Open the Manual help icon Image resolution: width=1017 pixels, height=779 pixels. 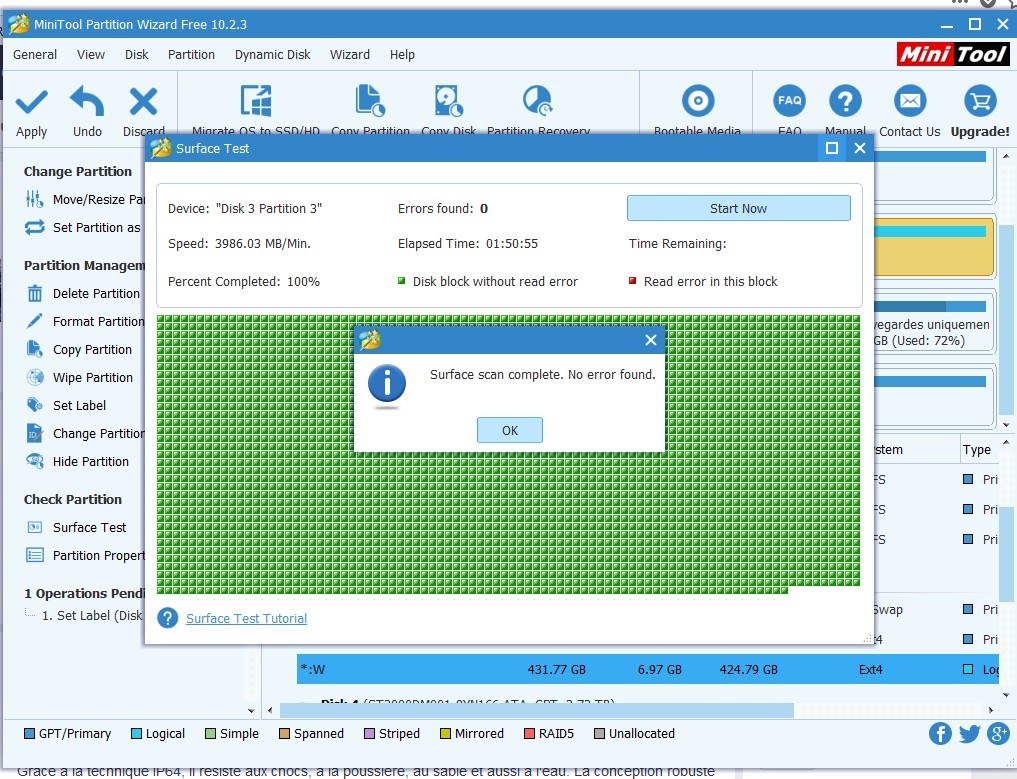click(845, 101)
